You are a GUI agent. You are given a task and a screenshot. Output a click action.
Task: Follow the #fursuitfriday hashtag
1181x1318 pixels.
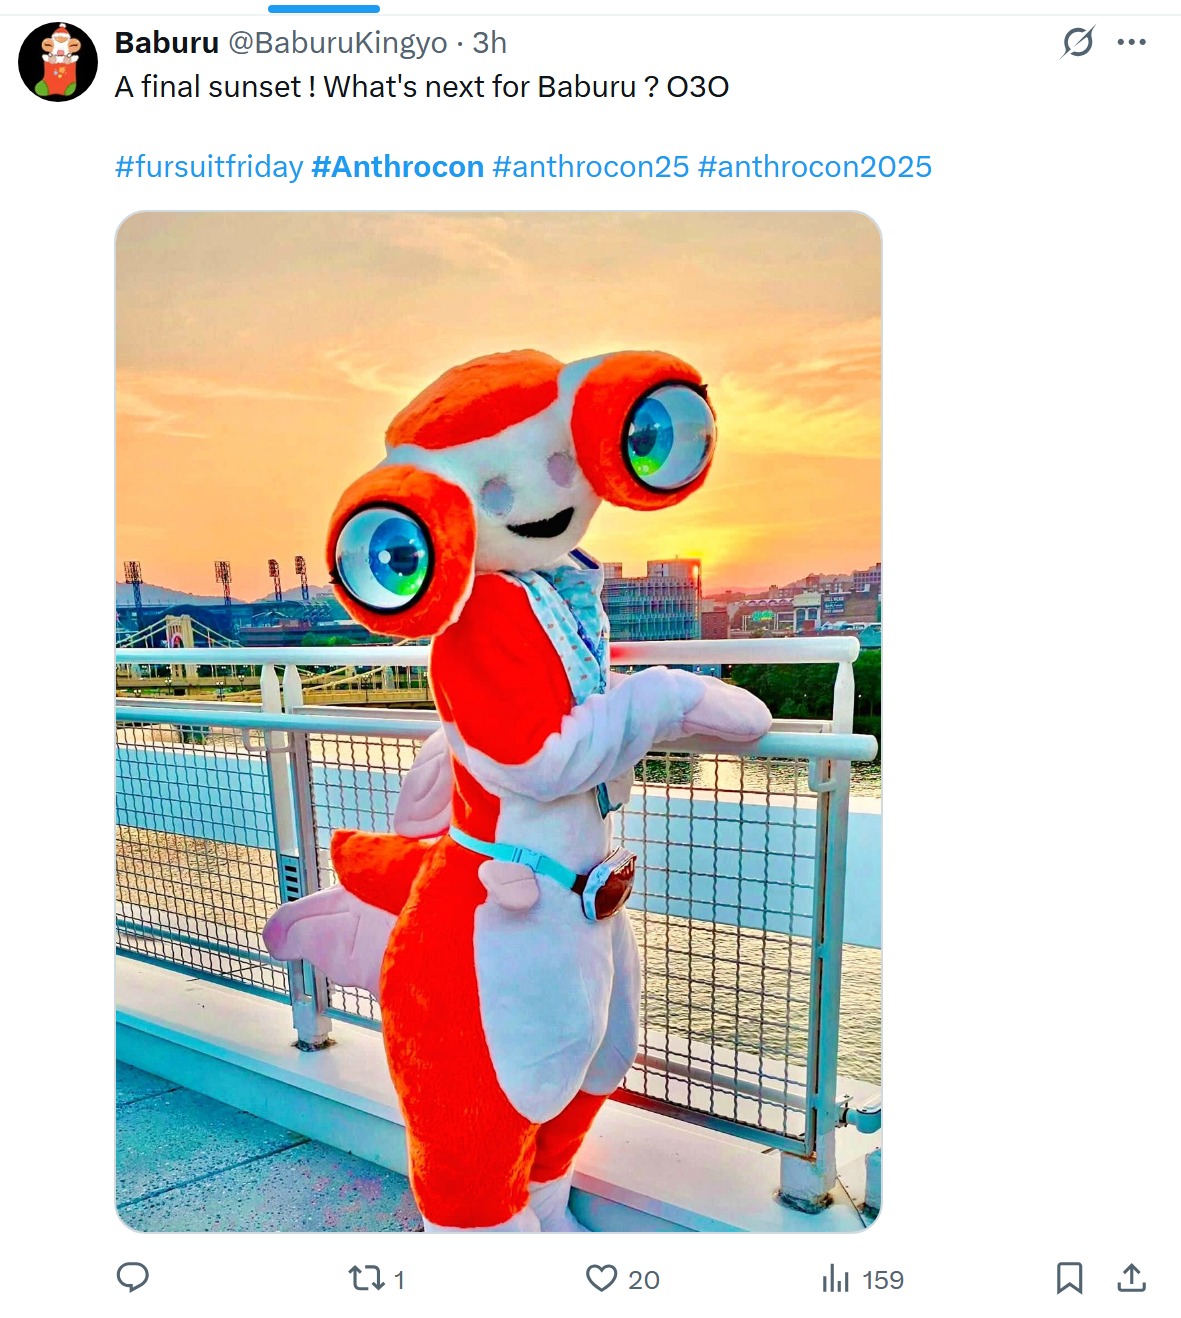[209, 166]
